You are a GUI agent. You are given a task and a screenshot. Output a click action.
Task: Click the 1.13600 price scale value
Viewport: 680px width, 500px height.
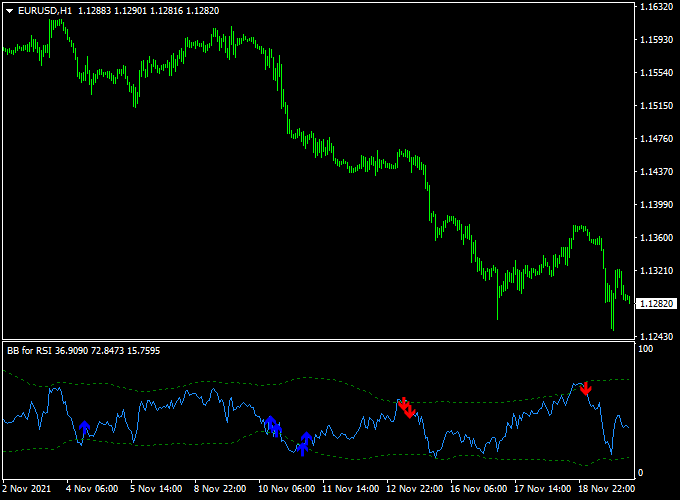657,237
